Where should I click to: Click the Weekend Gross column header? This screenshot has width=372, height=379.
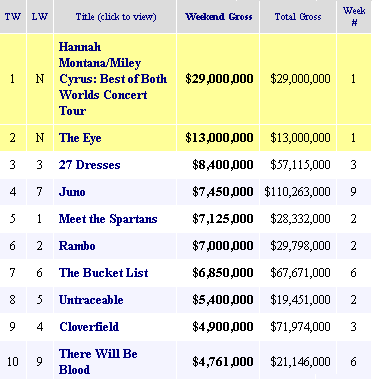(x=219, y=17)
